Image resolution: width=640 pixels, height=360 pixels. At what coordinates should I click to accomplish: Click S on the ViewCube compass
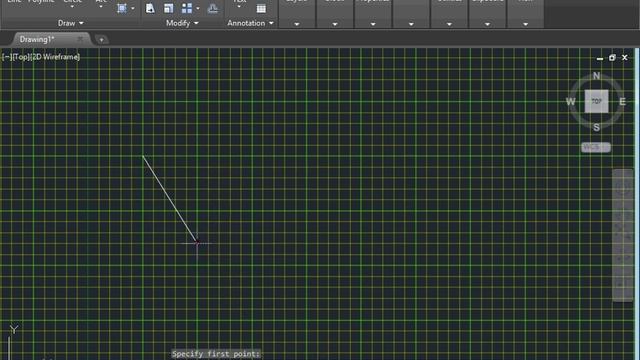596,127
